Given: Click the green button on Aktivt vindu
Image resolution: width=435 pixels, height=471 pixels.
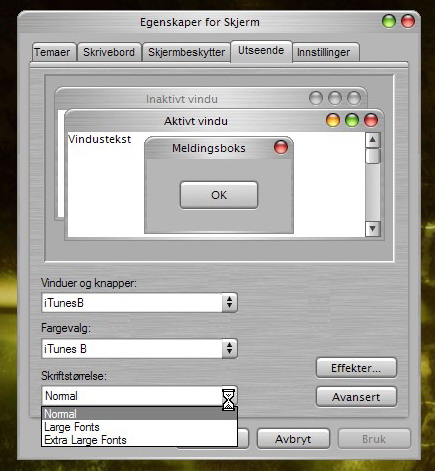Looking at the screenshot, I should pyautogui.click(x=352, y=120).
